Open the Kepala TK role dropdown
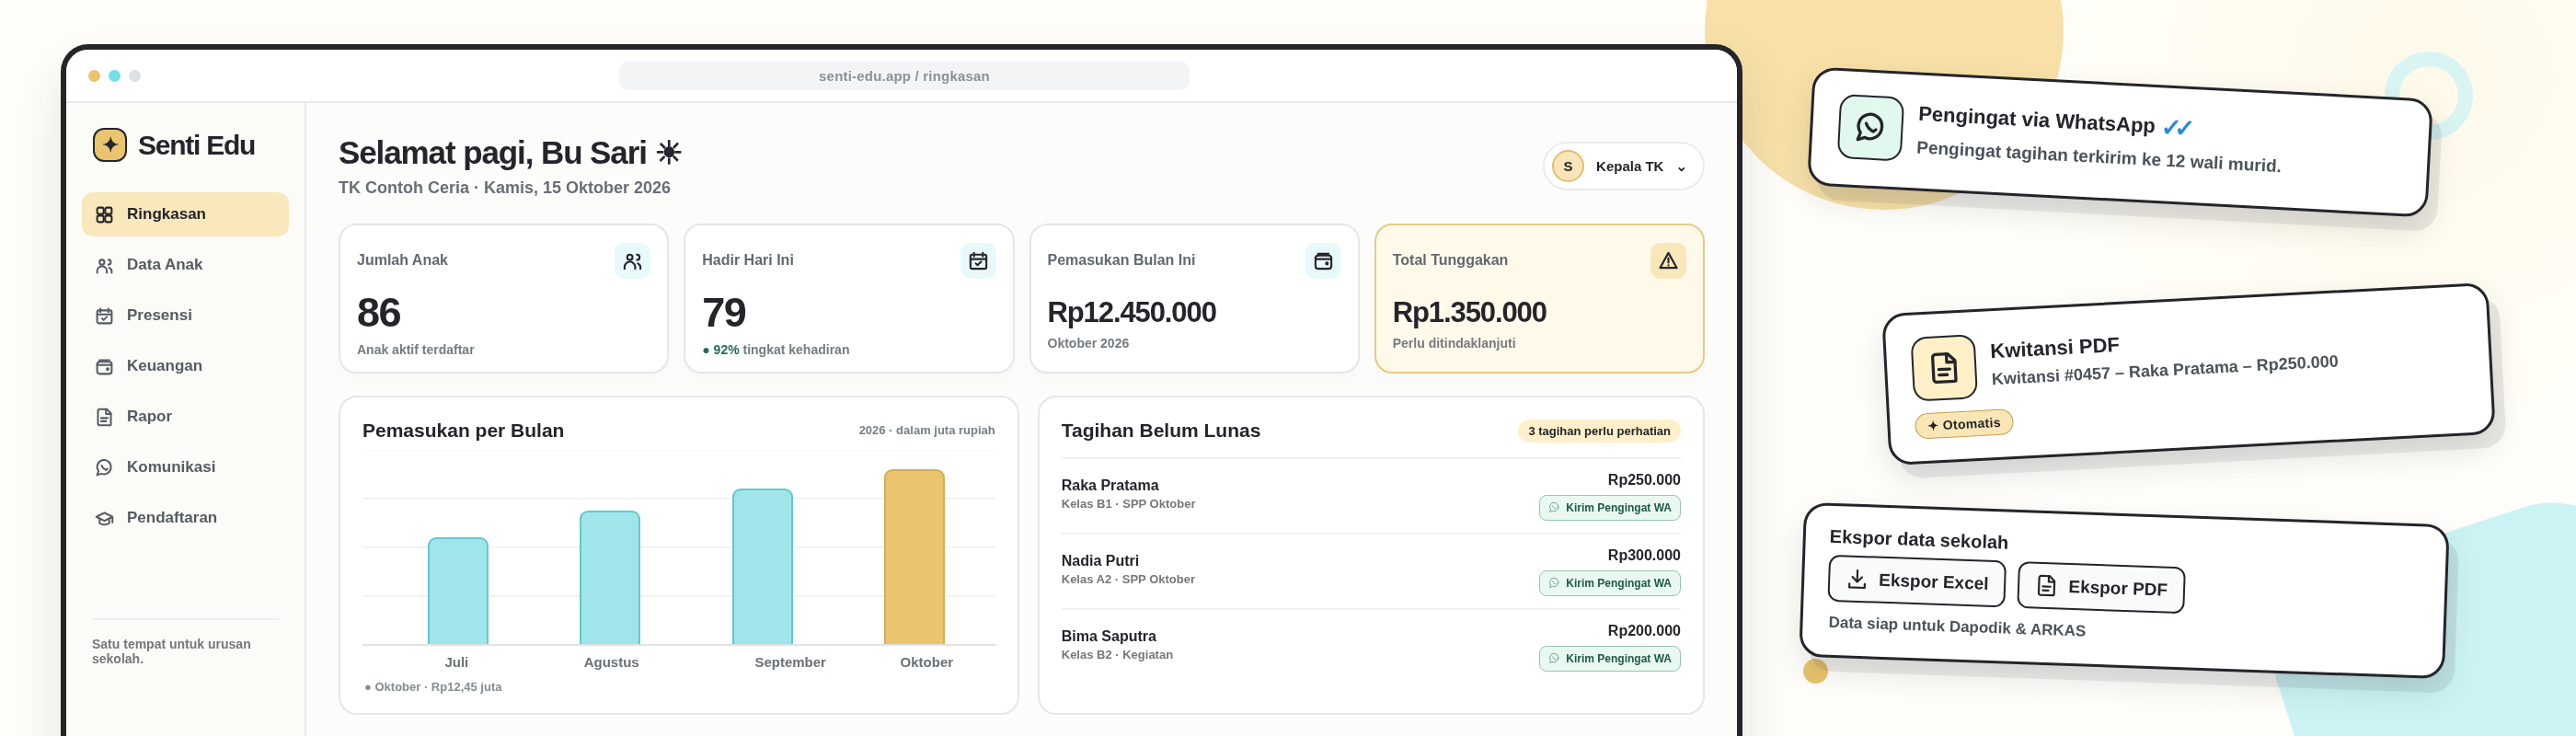 [1623, 166]
